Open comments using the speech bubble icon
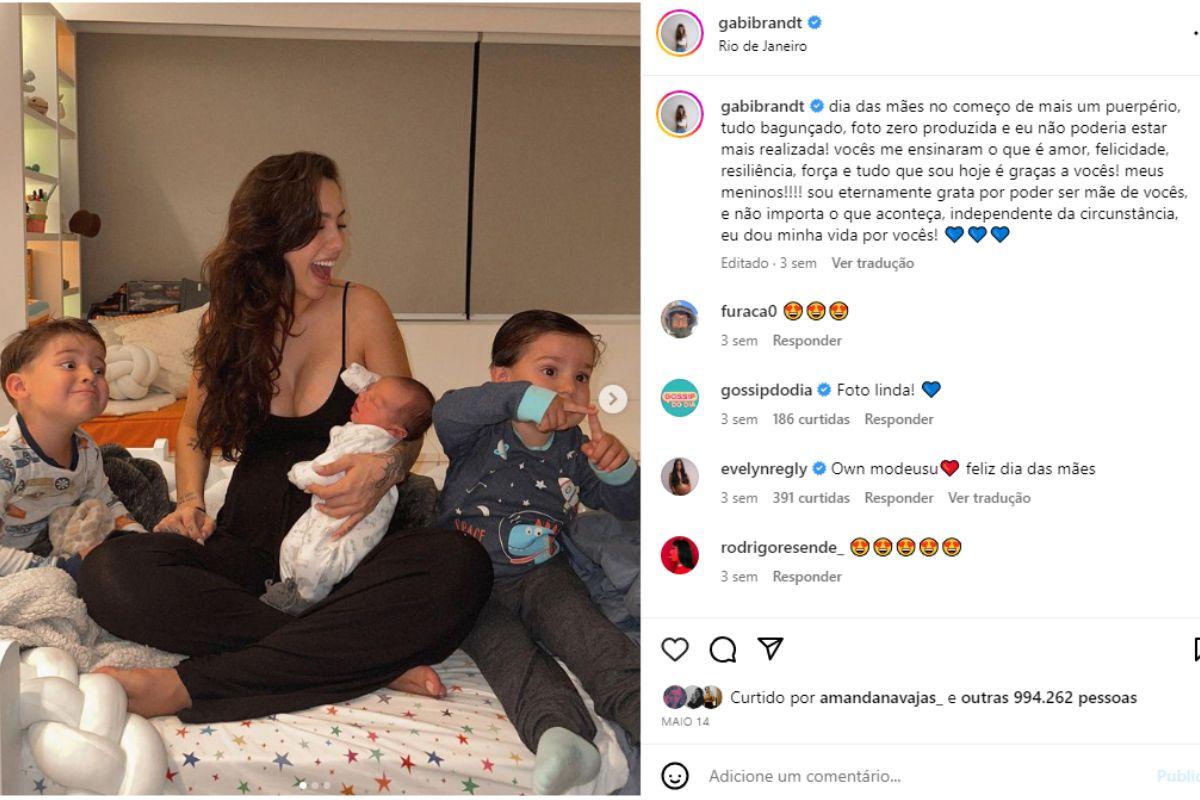The width and height of the screenshot is (1200, 800). pos(723,649)
